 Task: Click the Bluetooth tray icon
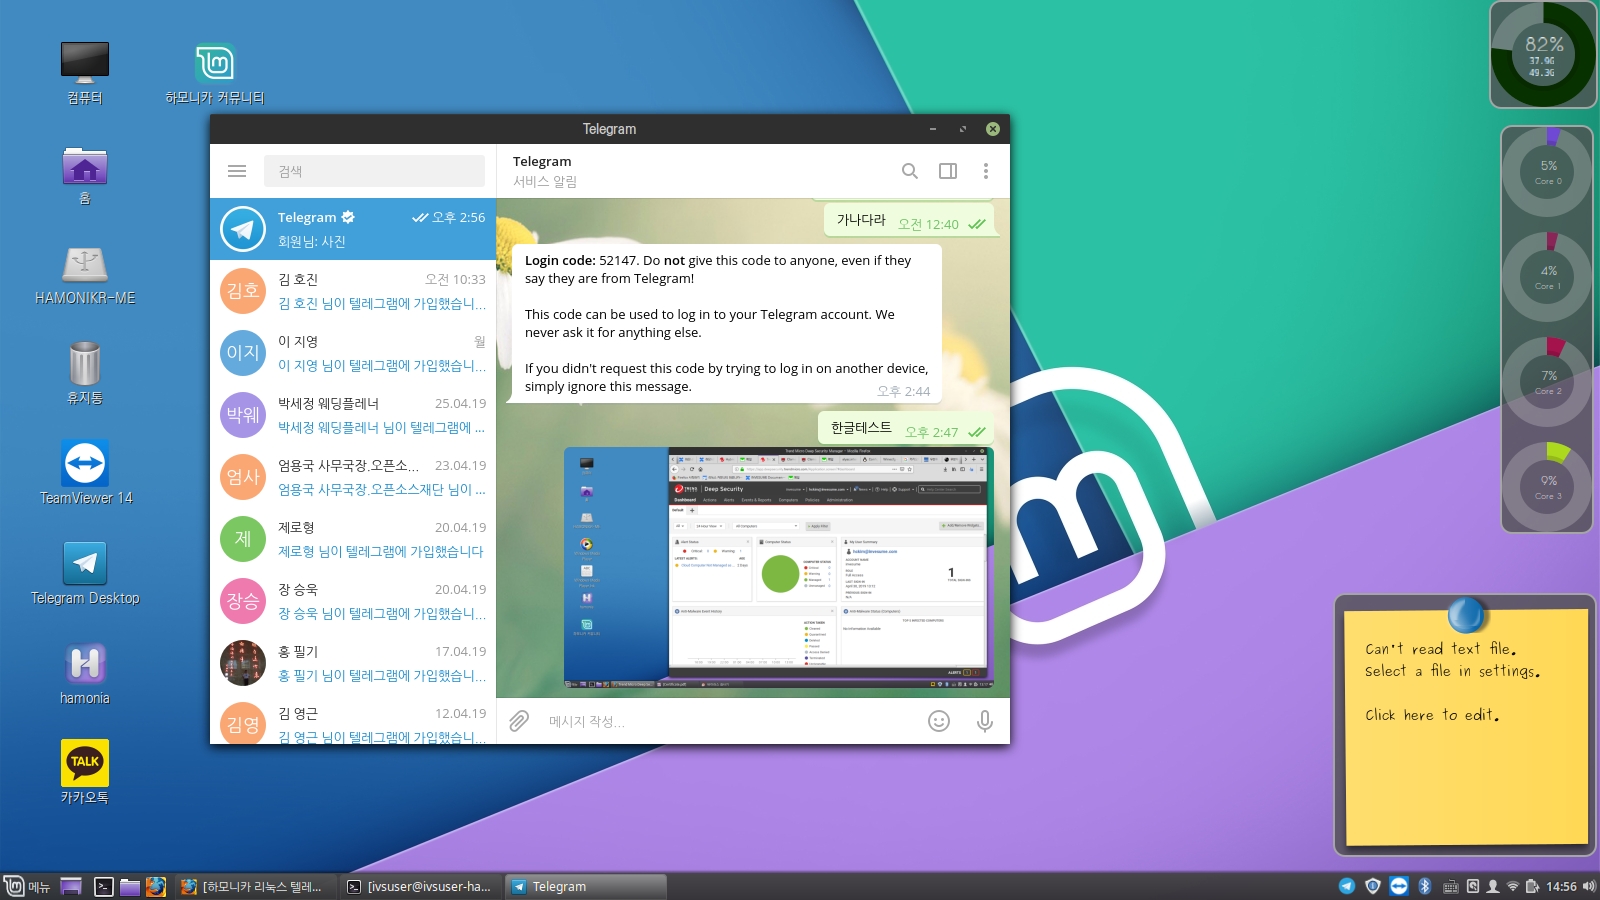tap(1424, 886)
